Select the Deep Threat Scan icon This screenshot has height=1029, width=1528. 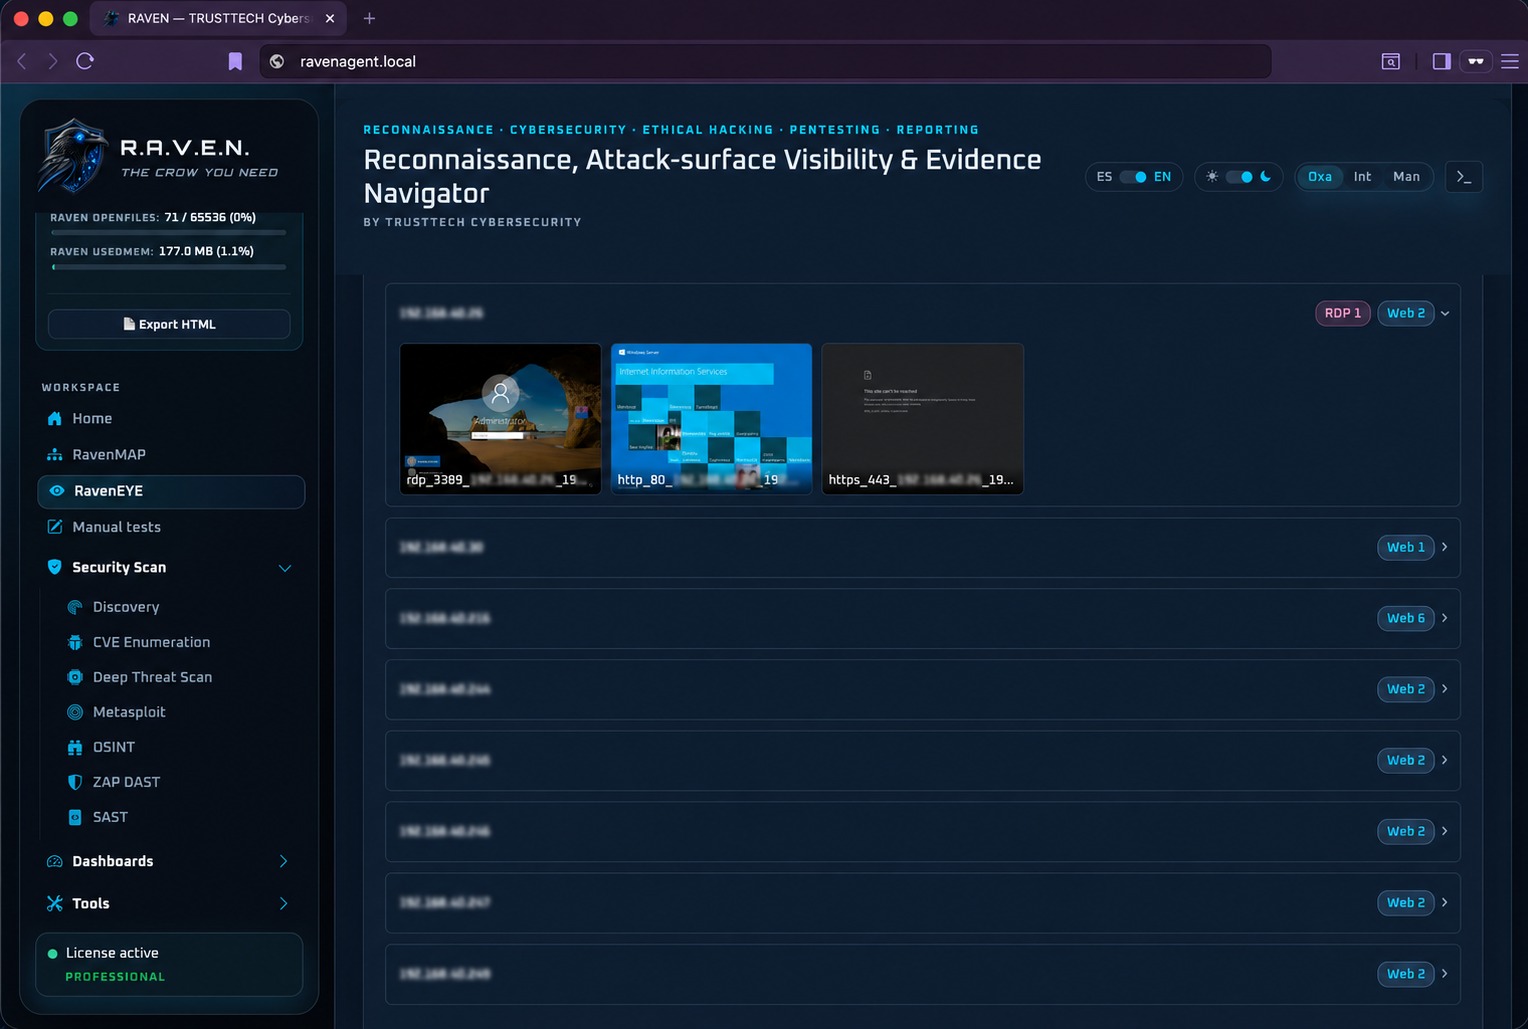click(75, 677)
